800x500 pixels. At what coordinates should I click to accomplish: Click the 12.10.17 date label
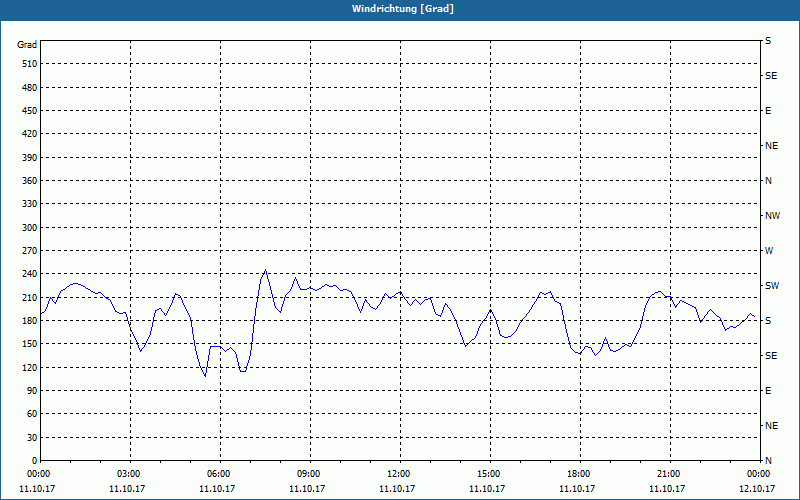coord(757,488)
